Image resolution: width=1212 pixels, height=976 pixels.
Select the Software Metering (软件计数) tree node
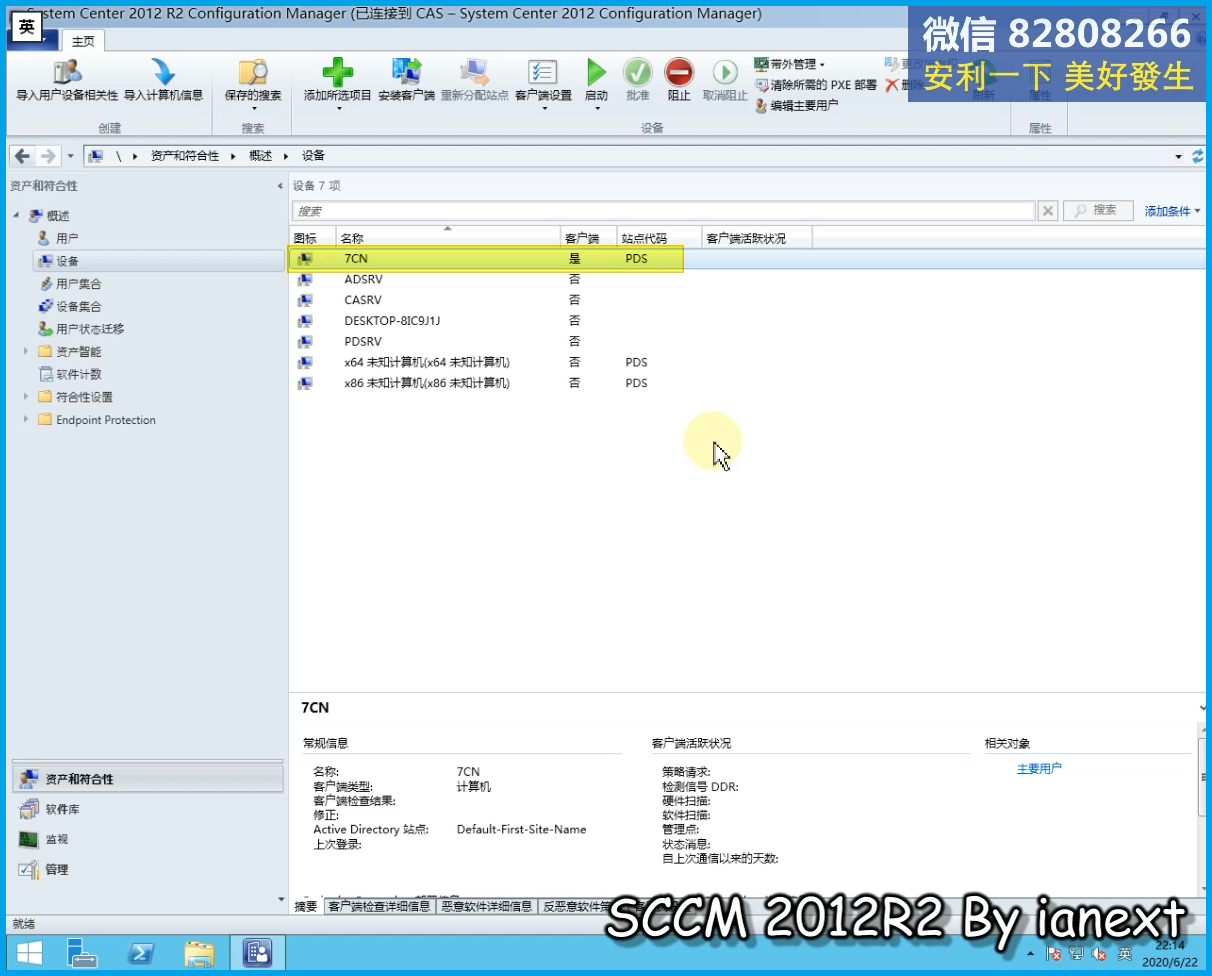(x=77, y=374)
